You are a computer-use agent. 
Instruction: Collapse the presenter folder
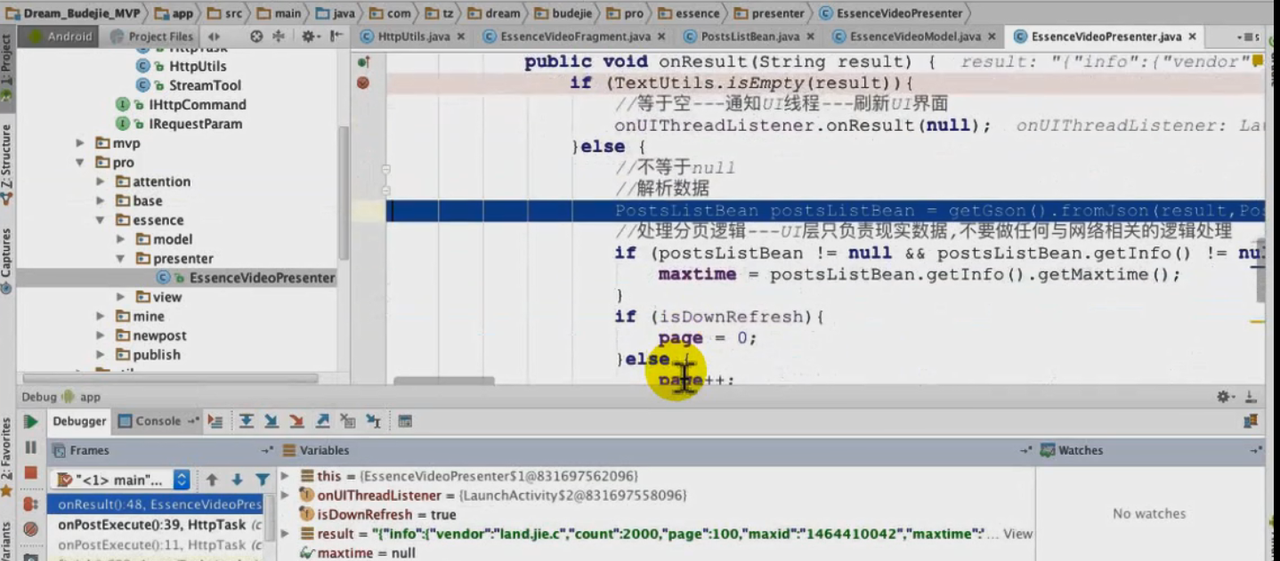(120, 259)
